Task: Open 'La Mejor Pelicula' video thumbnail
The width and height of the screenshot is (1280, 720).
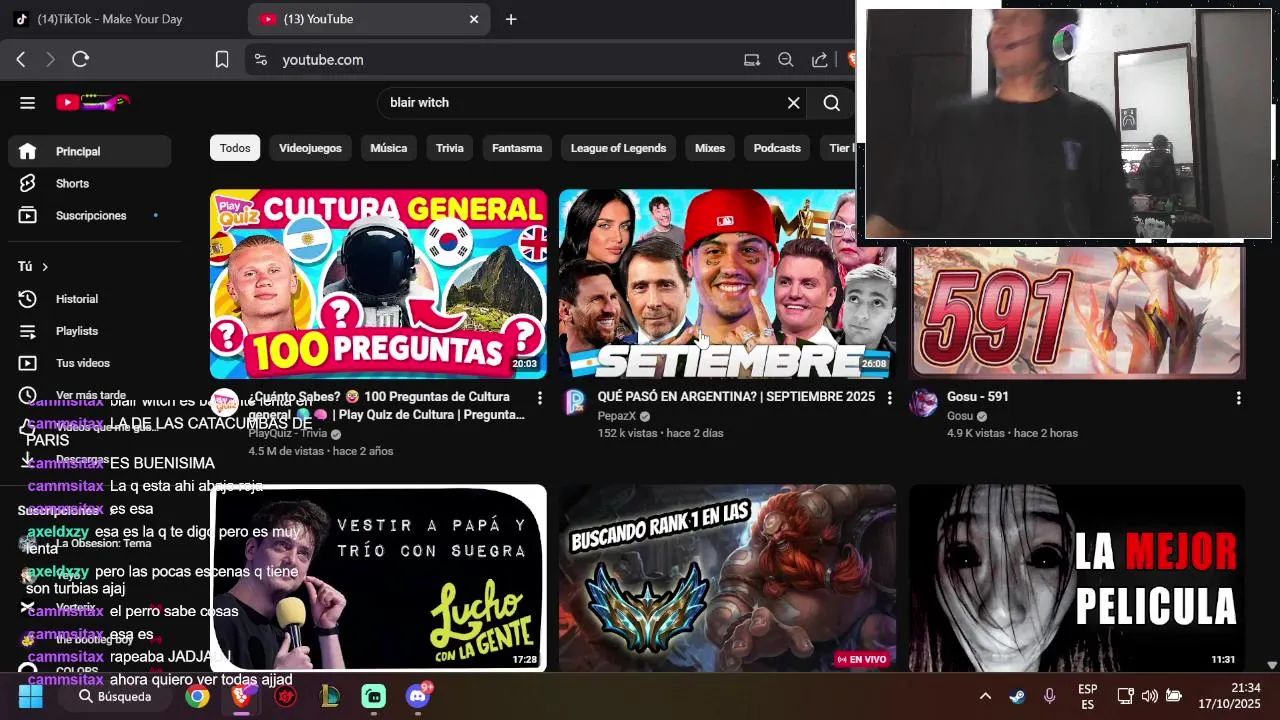Action: coord(1076,578)
